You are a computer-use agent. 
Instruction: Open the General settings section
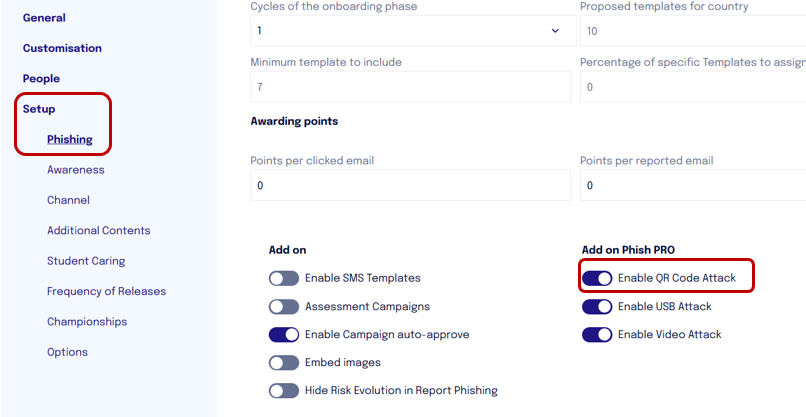click(44, 17)
